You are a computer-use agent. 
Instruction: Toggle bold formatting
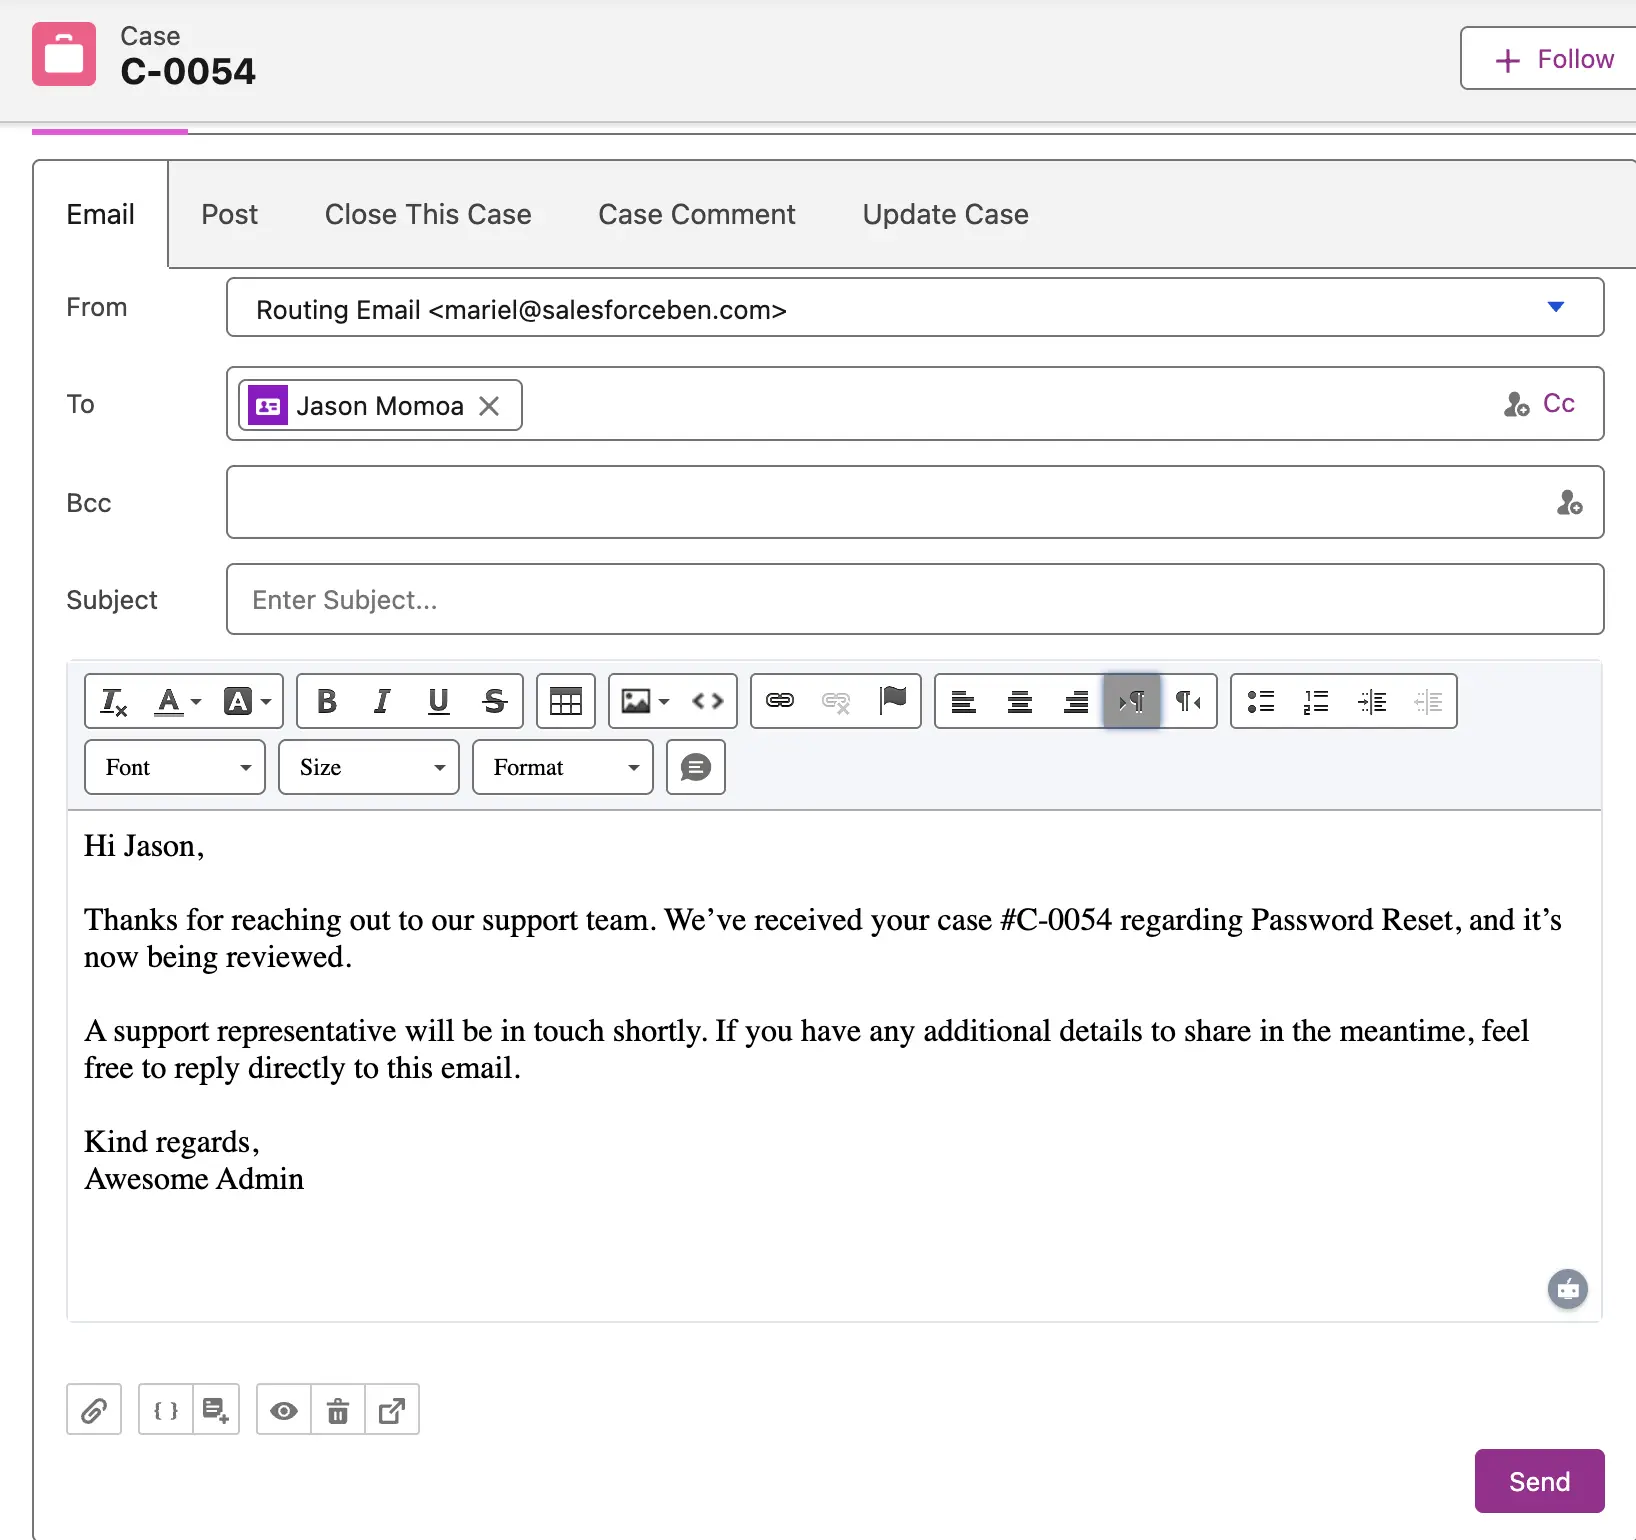(326, 702)
